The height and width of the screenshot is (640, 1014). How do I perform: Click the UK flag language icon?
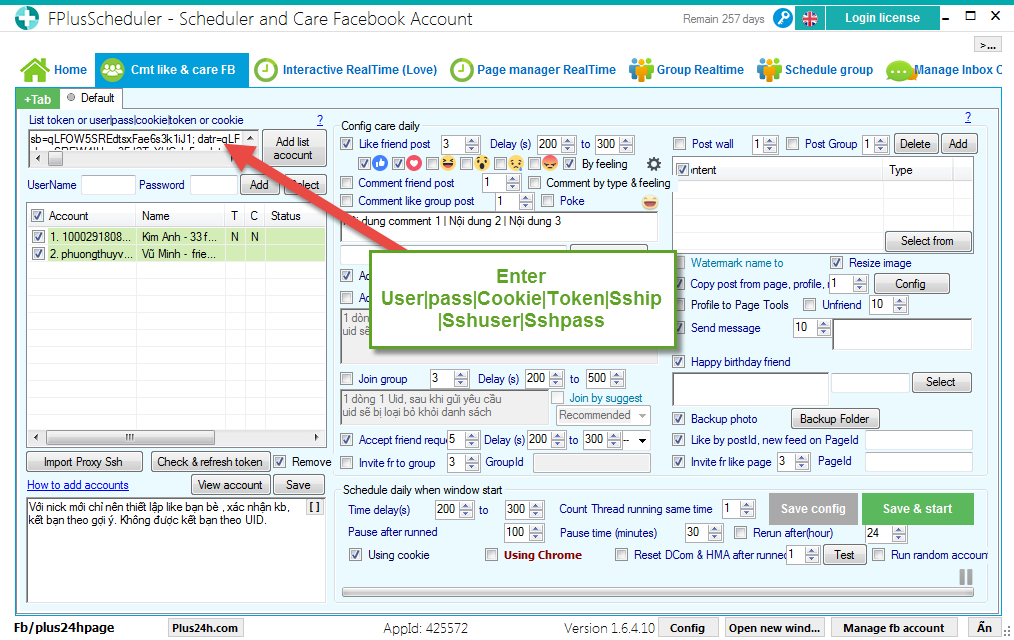[809, 18]
